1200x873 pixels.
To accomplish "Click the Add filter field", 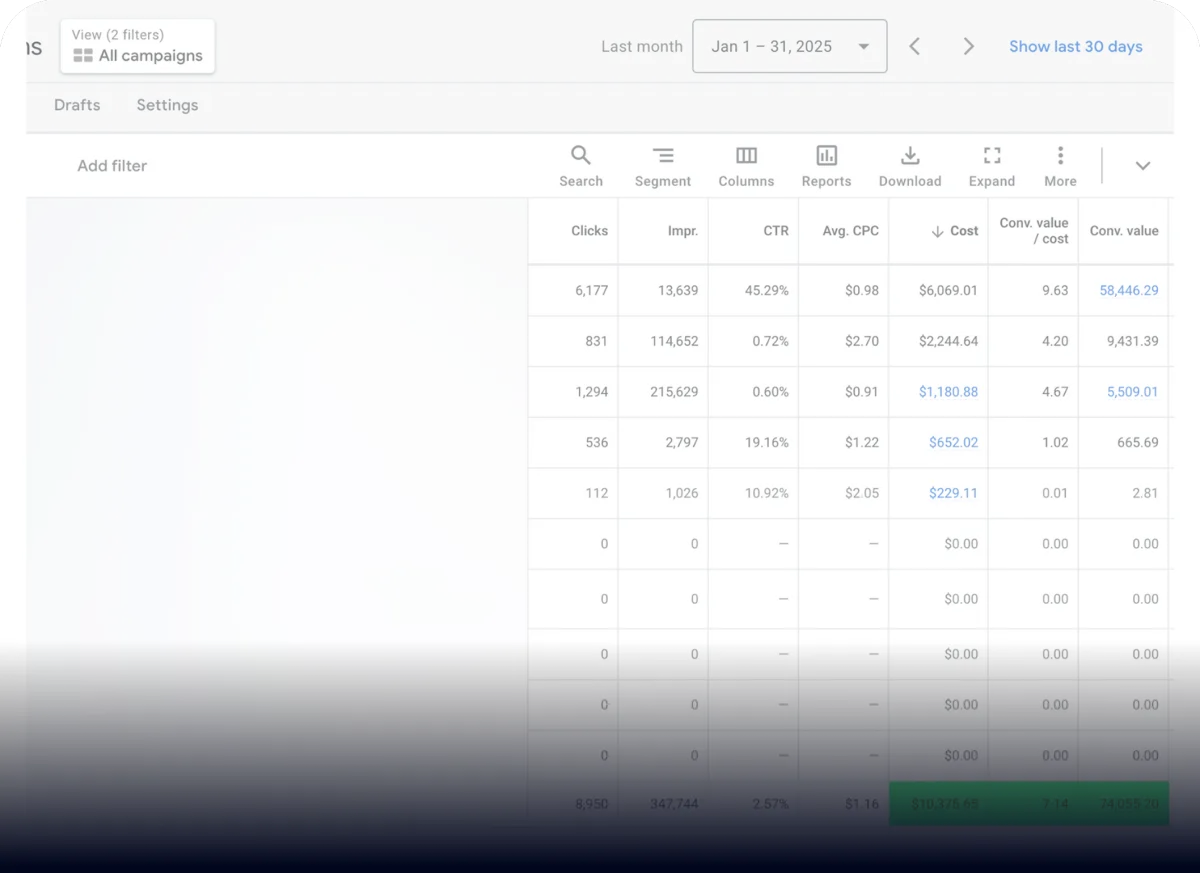I will pyautogui.click(x=112, y=166).
